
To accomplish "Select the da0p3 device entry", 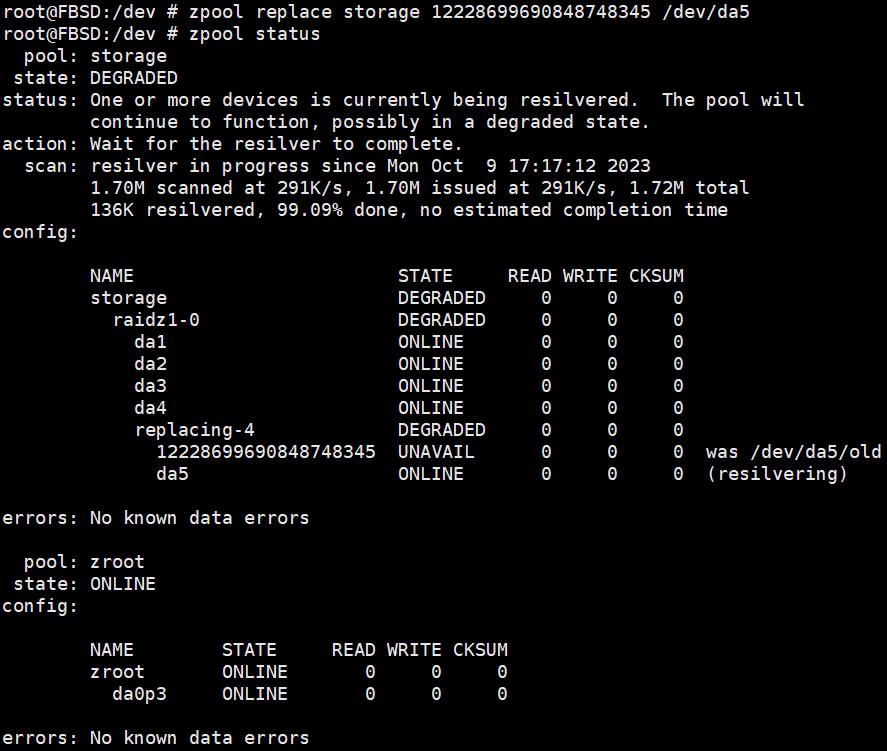I will [139, 694].
